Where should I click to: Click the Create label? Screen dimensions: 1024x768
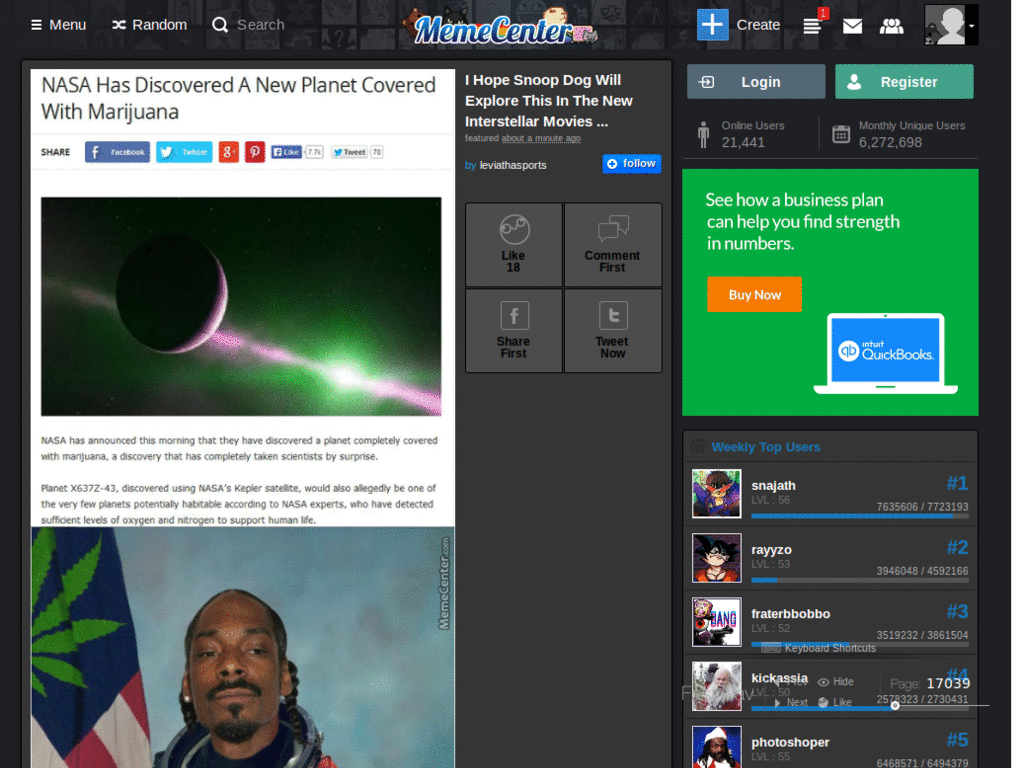[x=758, y=25]
